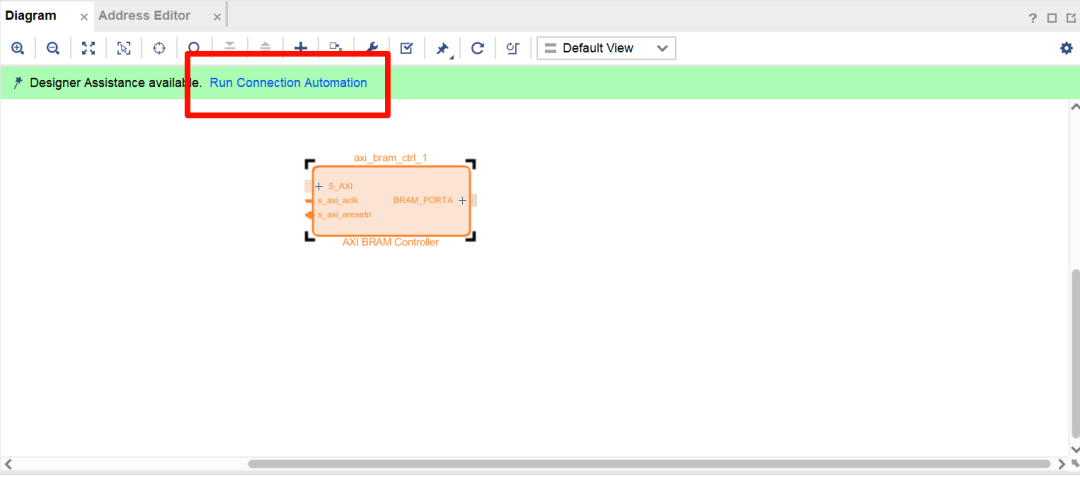This screenshot has width=1080, height=477.
Task: Validate design with checkmark icon
Action: click(x=406, y=48)
